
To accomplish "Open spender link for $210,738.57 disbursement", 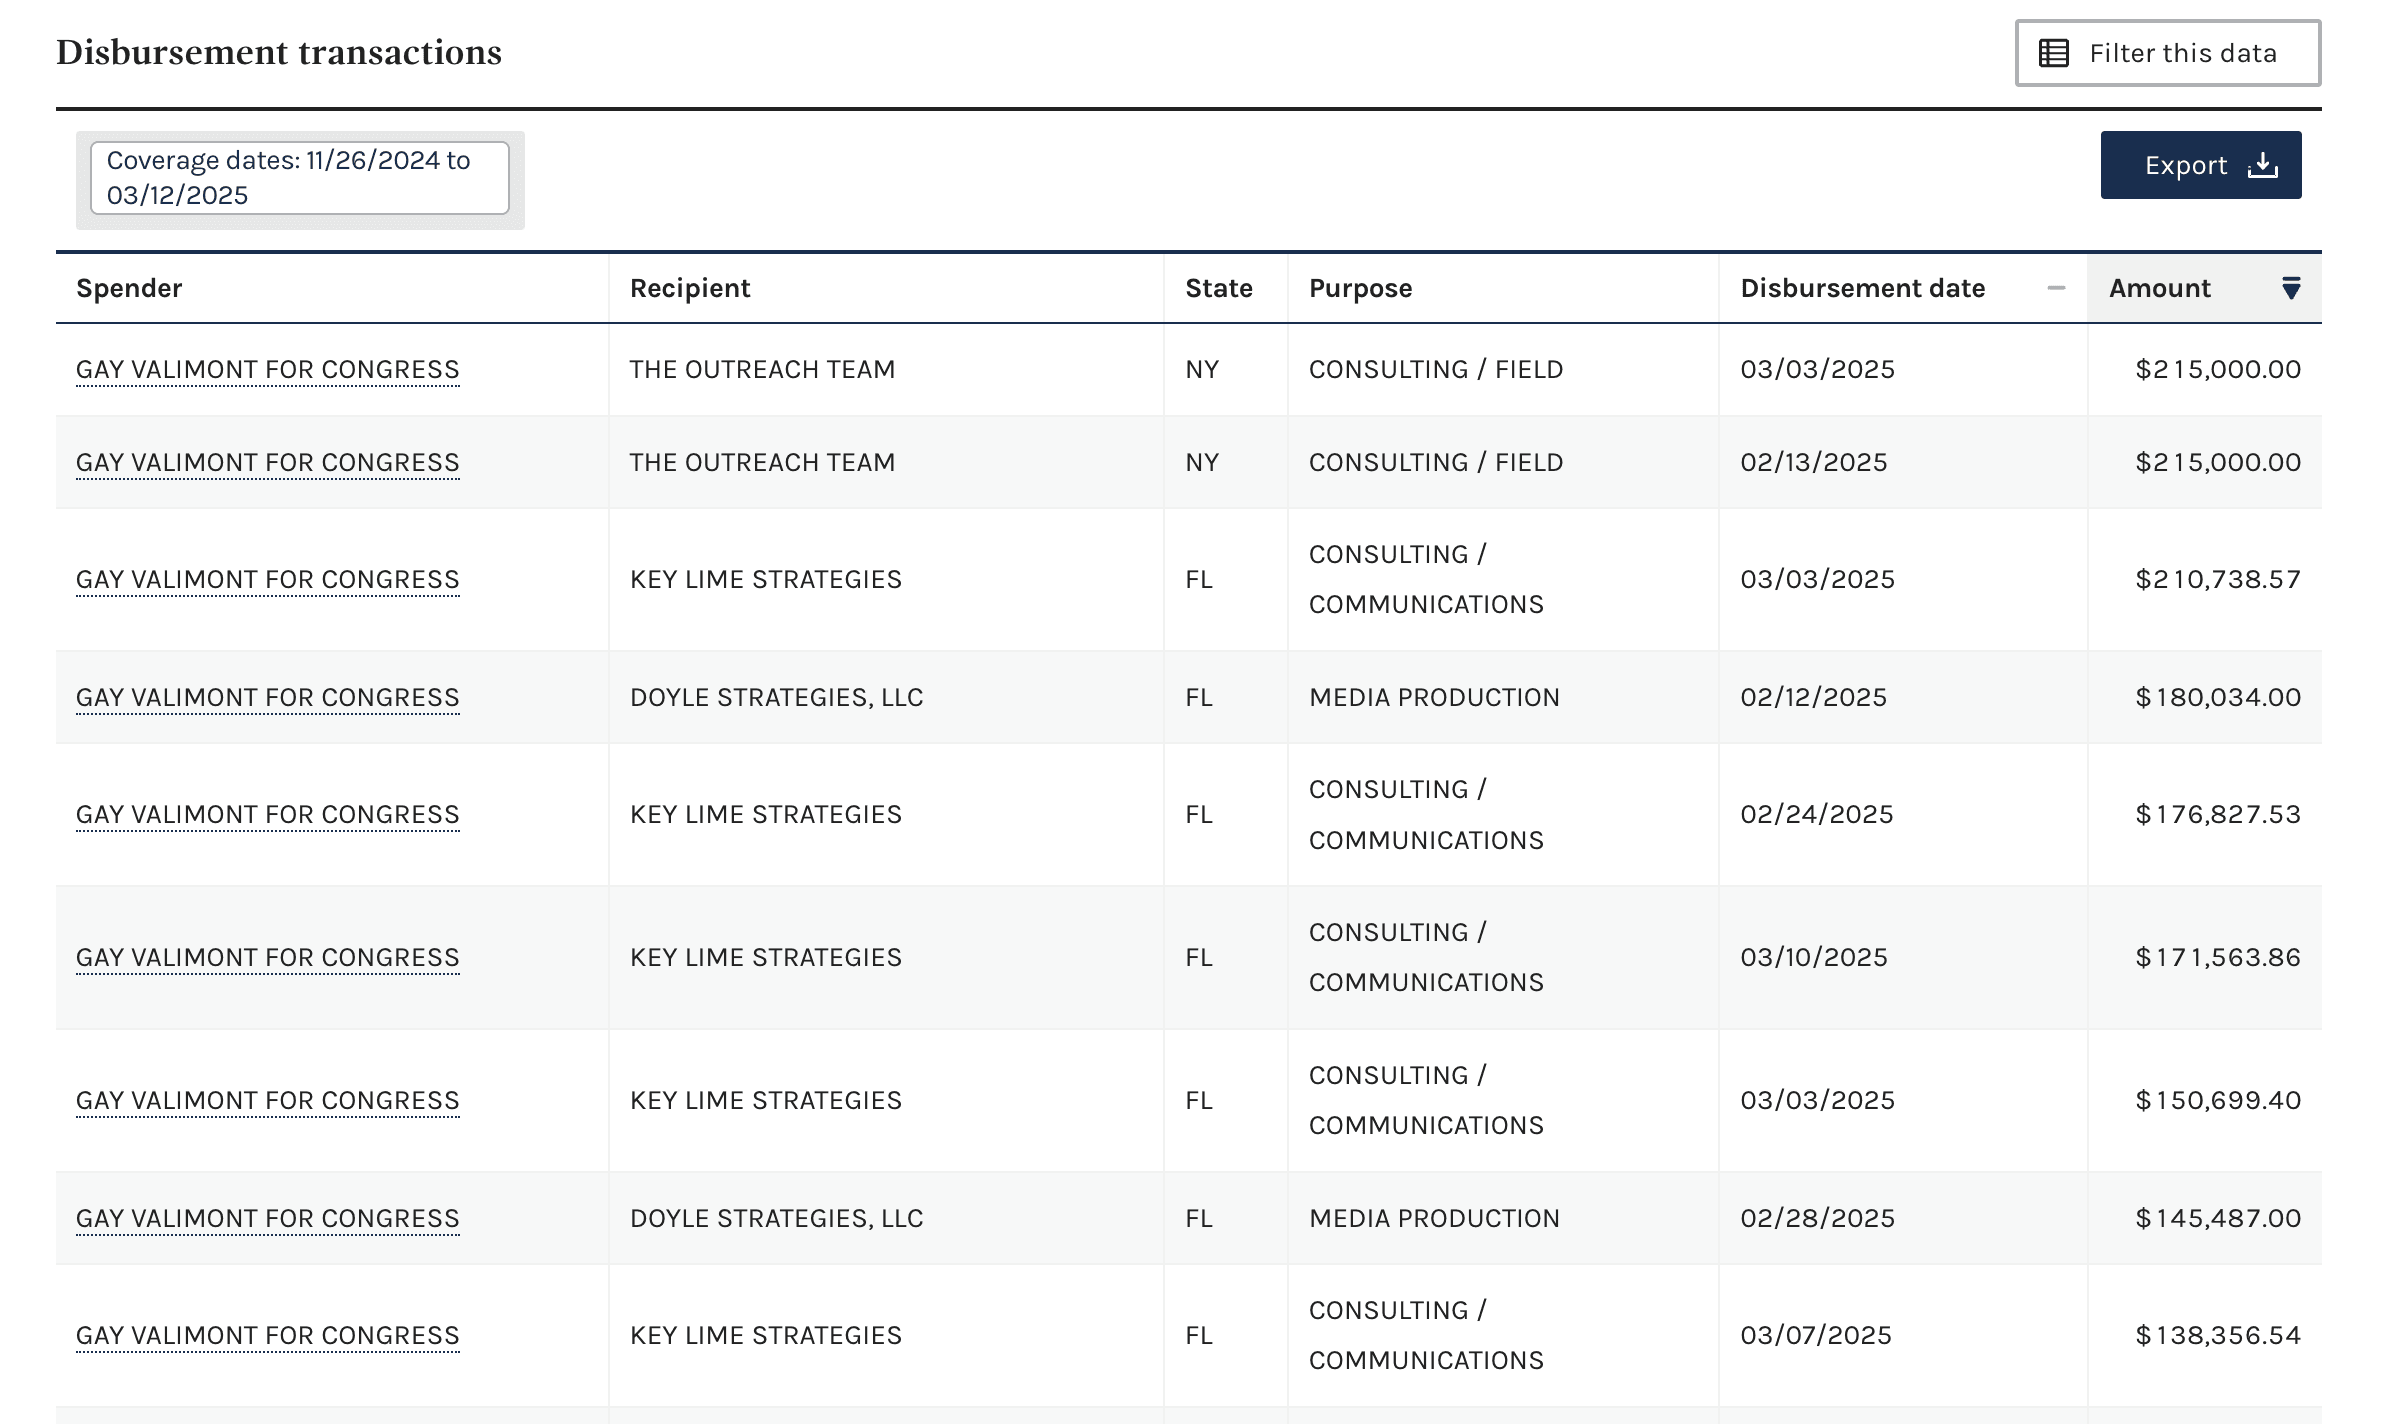I will 267,580.
